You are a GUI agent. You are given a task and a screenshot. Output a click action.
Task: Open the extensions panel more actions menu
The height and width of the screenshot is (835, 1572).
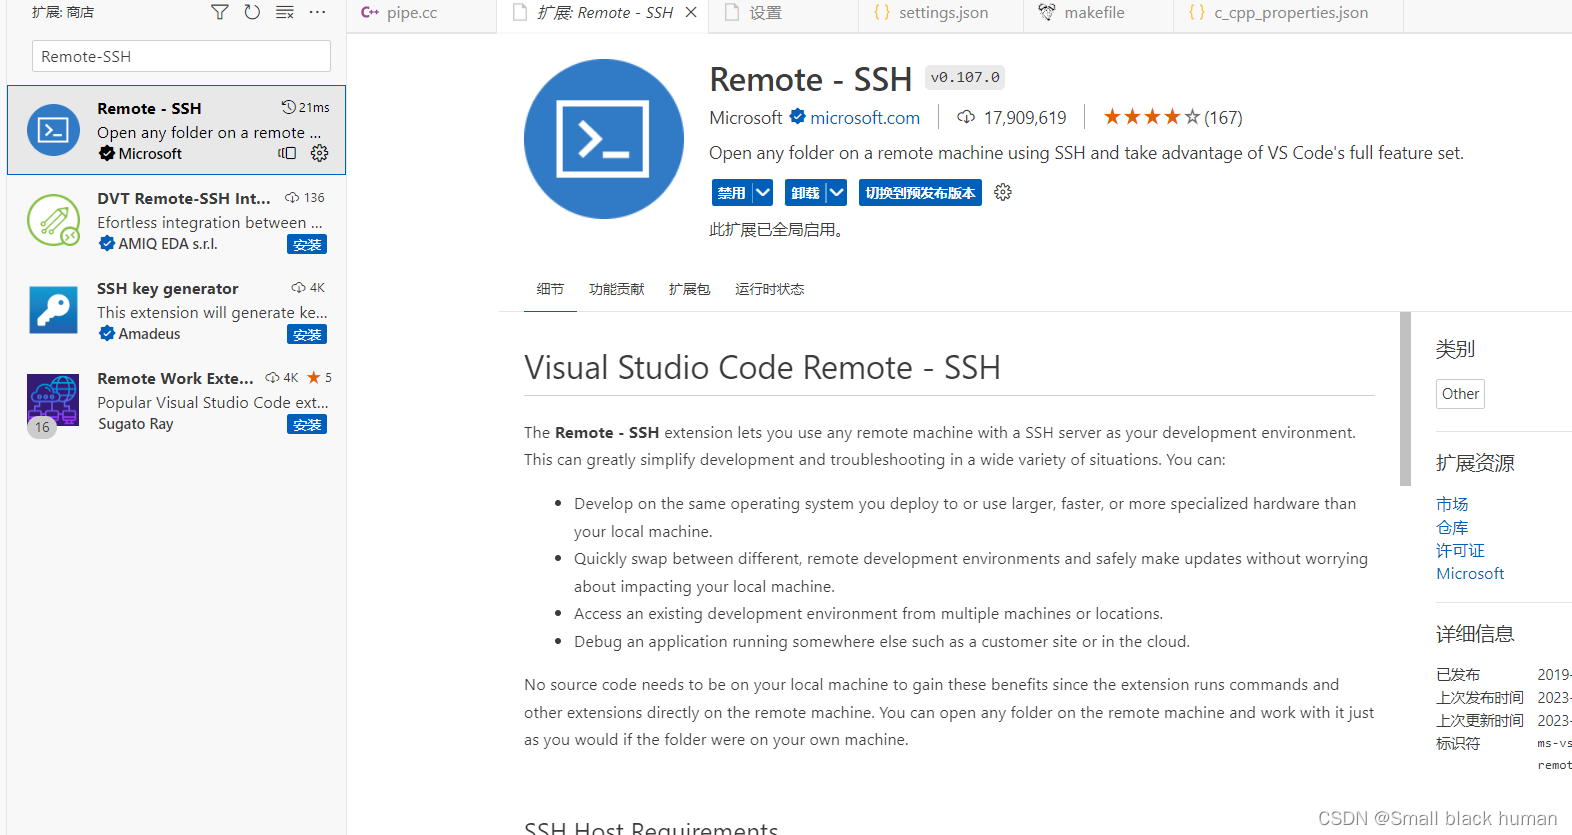pos(317,12)
